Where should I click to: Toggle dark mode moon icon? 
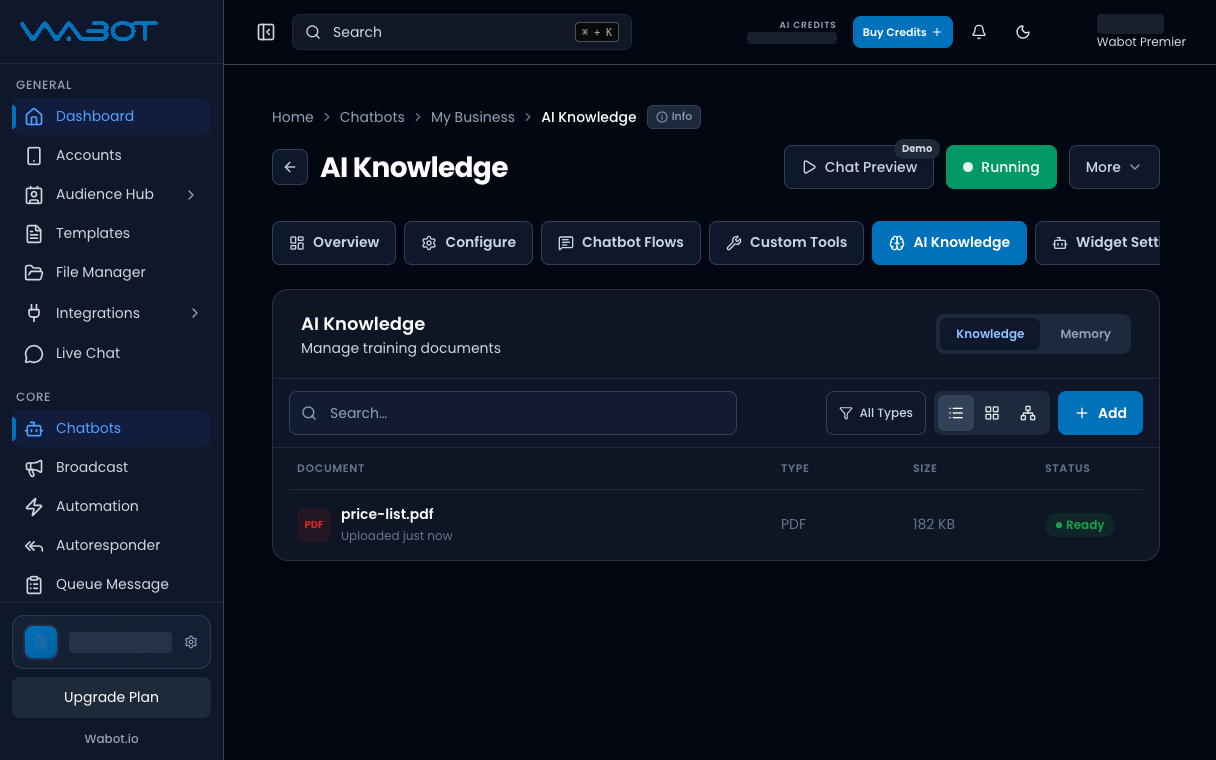tap(1023, 32)
